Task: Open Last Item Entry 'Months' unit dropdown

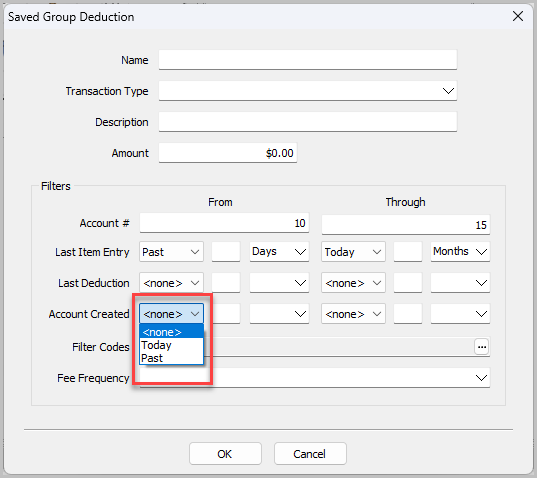Action: click(x=460, y=252)
